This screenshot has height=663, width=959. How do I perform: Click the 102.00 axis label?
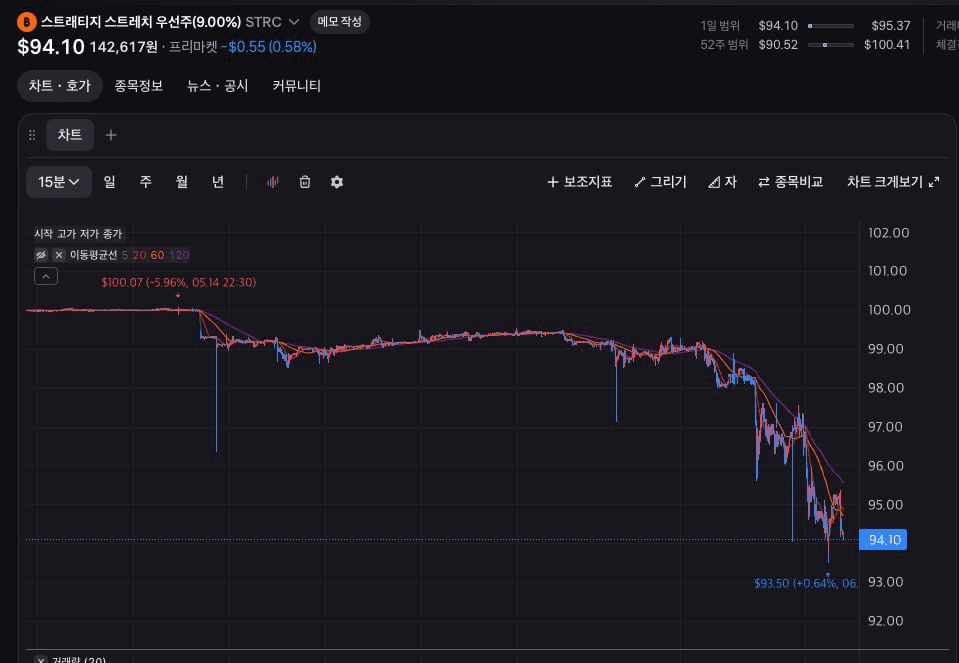point(889,232)
